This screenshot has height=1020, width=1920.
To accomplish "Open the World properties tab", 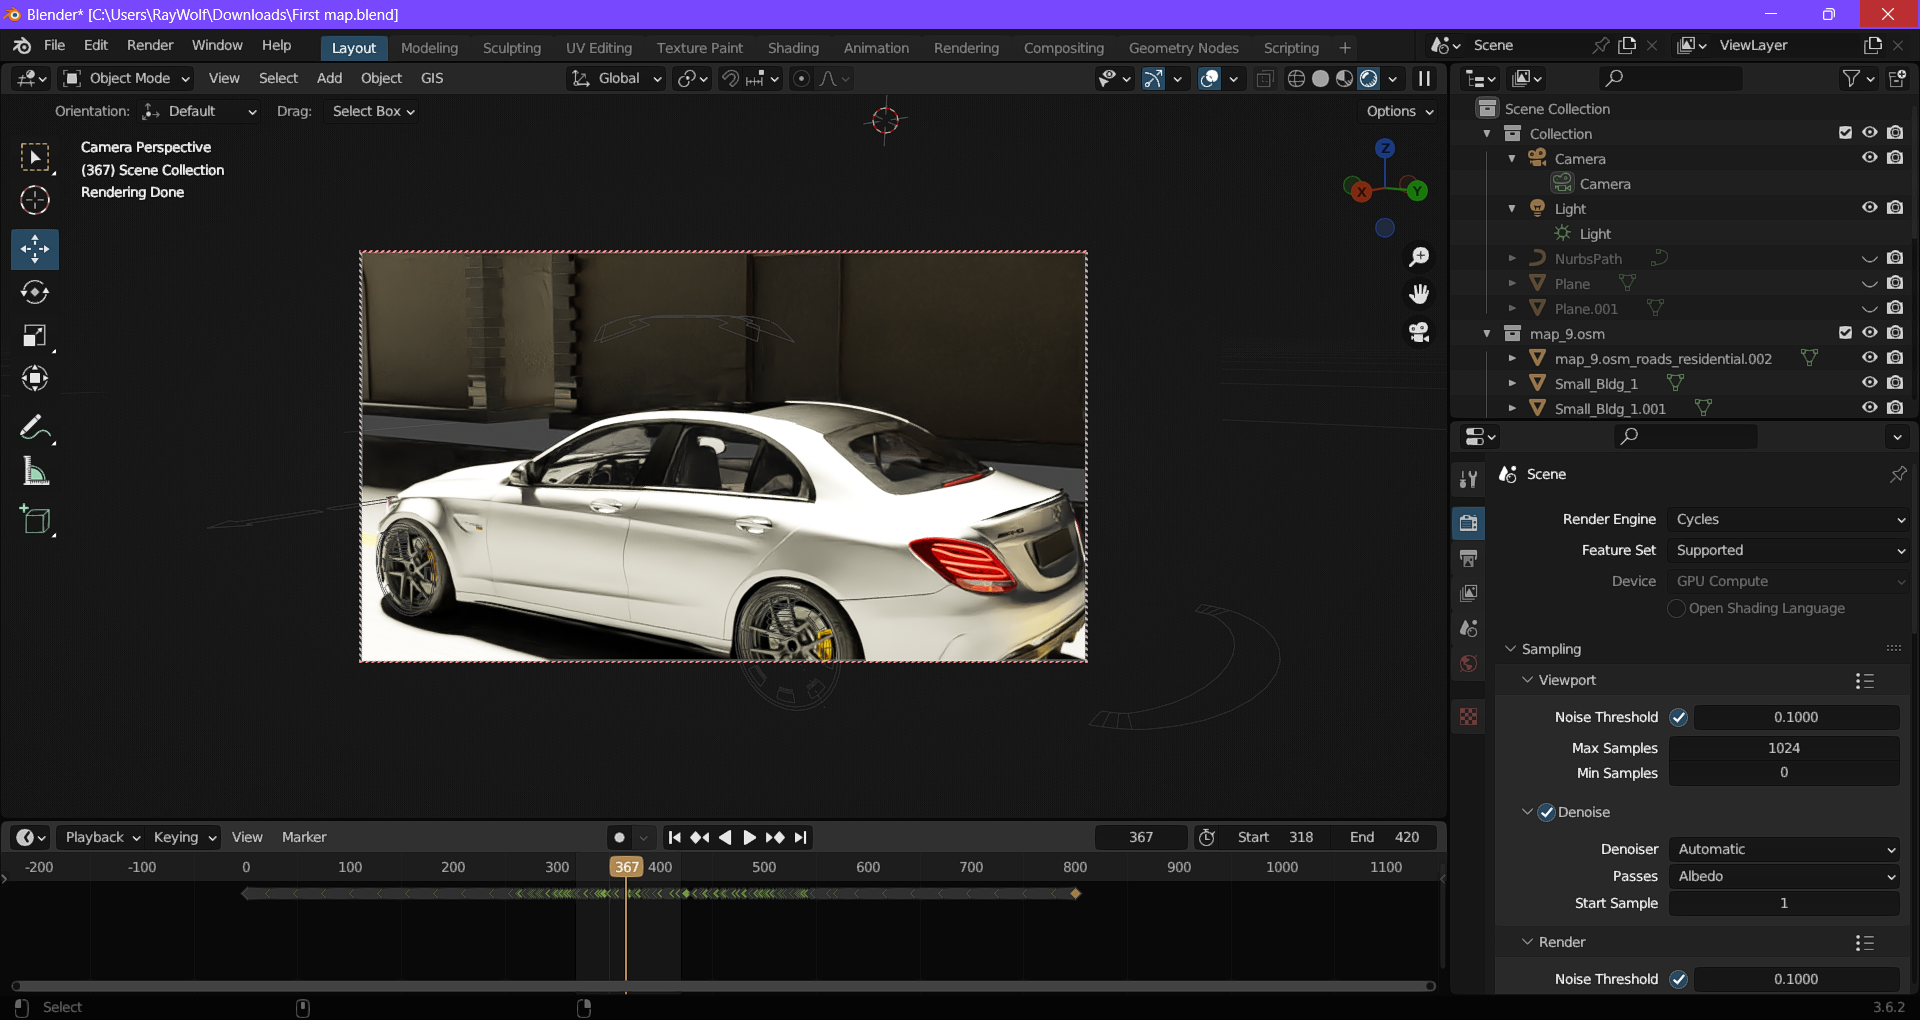I will [x=1469, y=664].
